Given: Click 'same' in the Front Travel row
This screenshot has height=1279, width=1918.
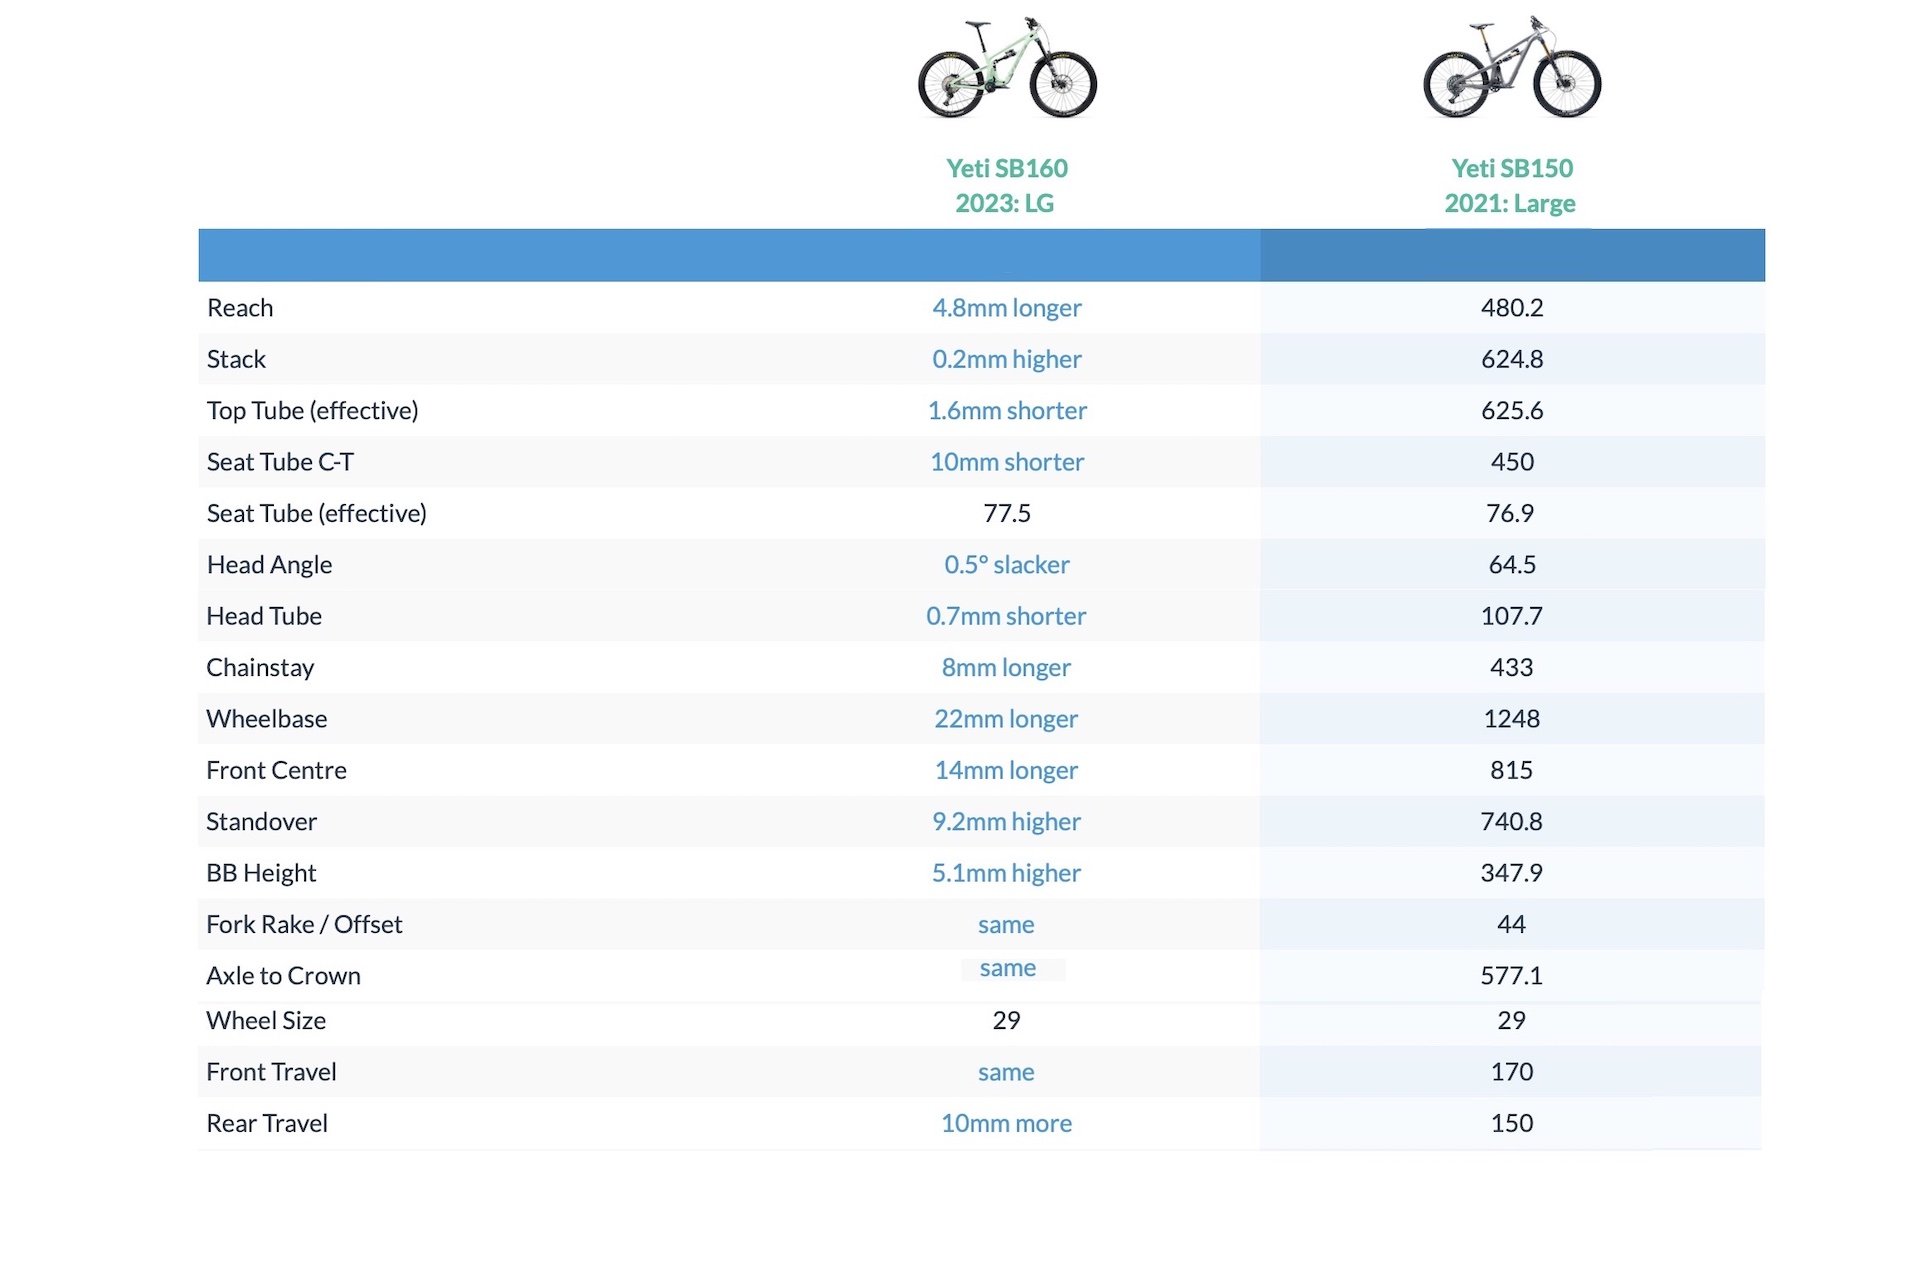Looking at the screenshot, I should pos(1006,1072).
